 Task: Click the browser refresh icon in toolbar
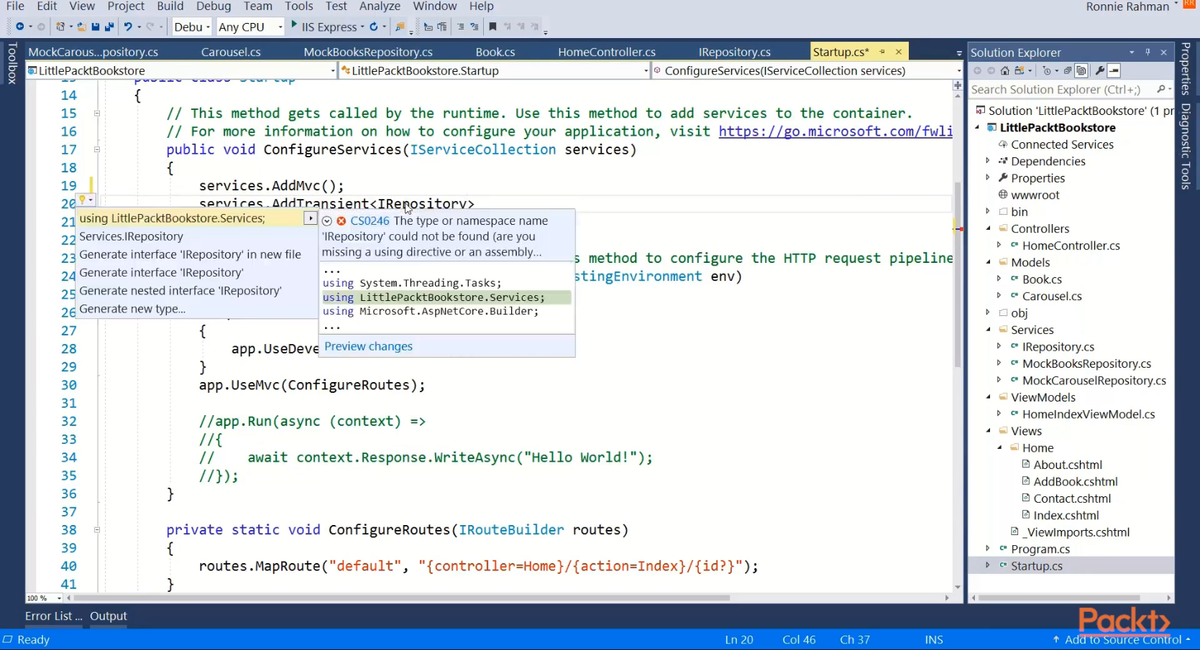[x=374, y=27]
